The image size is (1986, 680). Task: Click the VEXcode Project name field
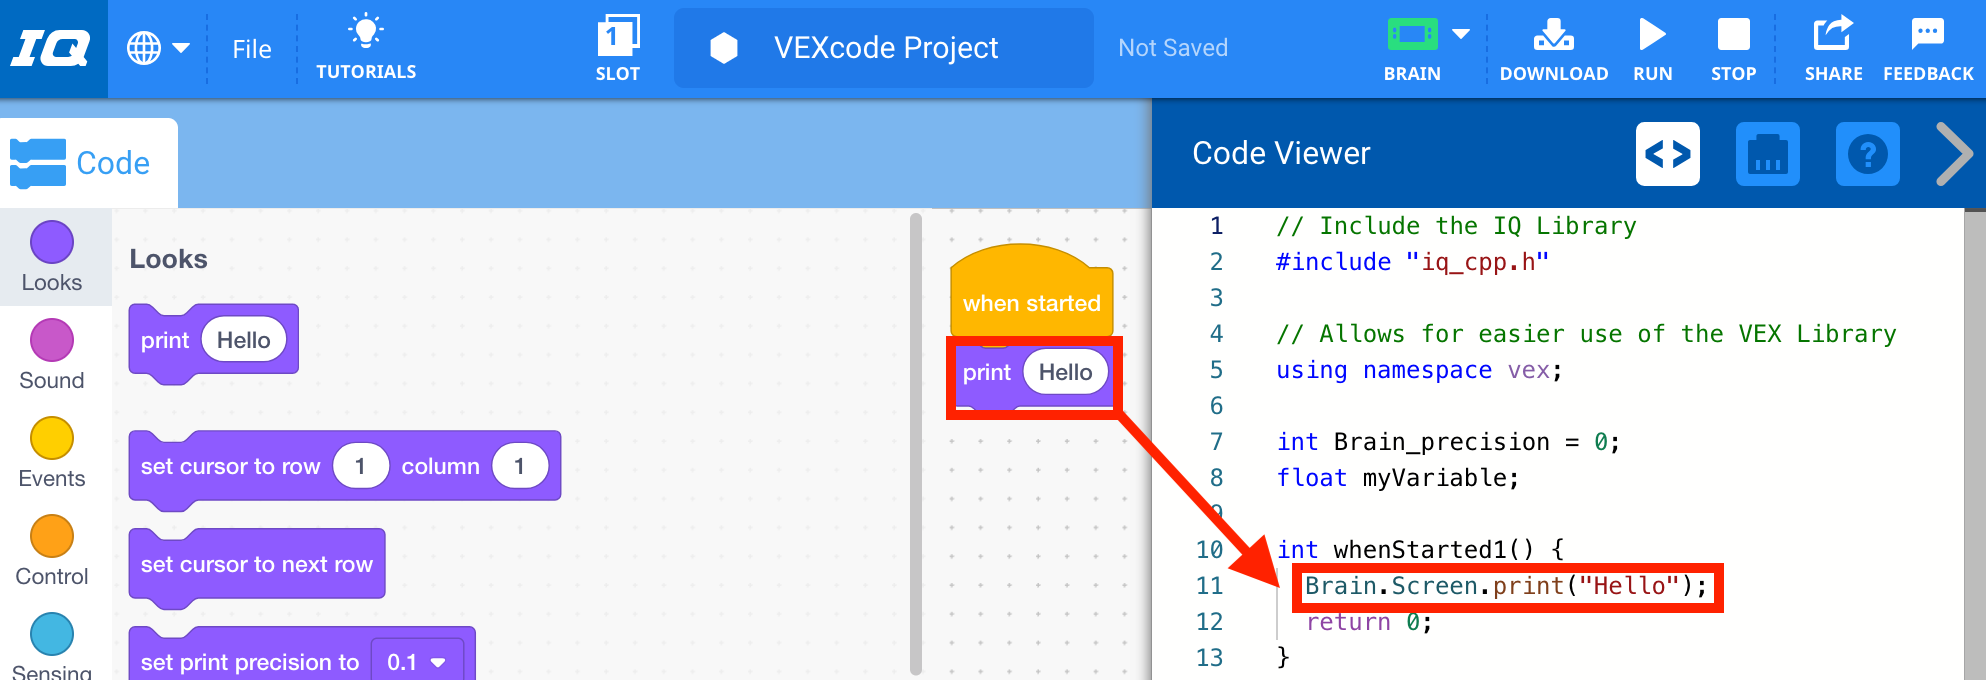tap(884, 48)
